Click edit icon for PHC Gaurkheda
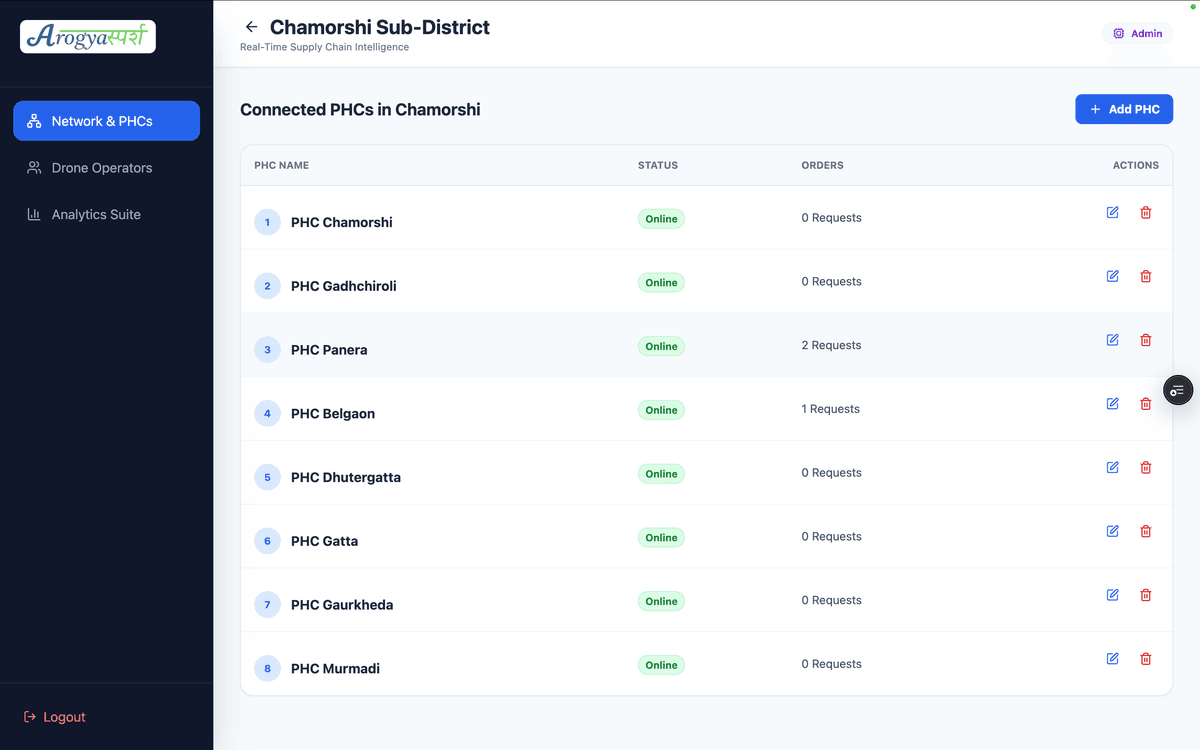 1112,595
